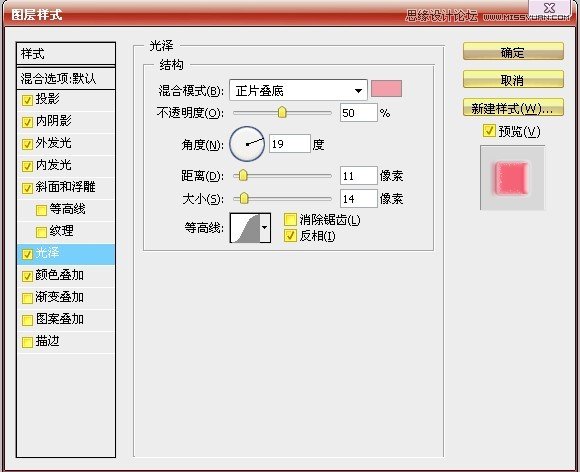Uncheck the 反相 invert option
This screenshot has height=472, width=580.
(x=290, y=236)
